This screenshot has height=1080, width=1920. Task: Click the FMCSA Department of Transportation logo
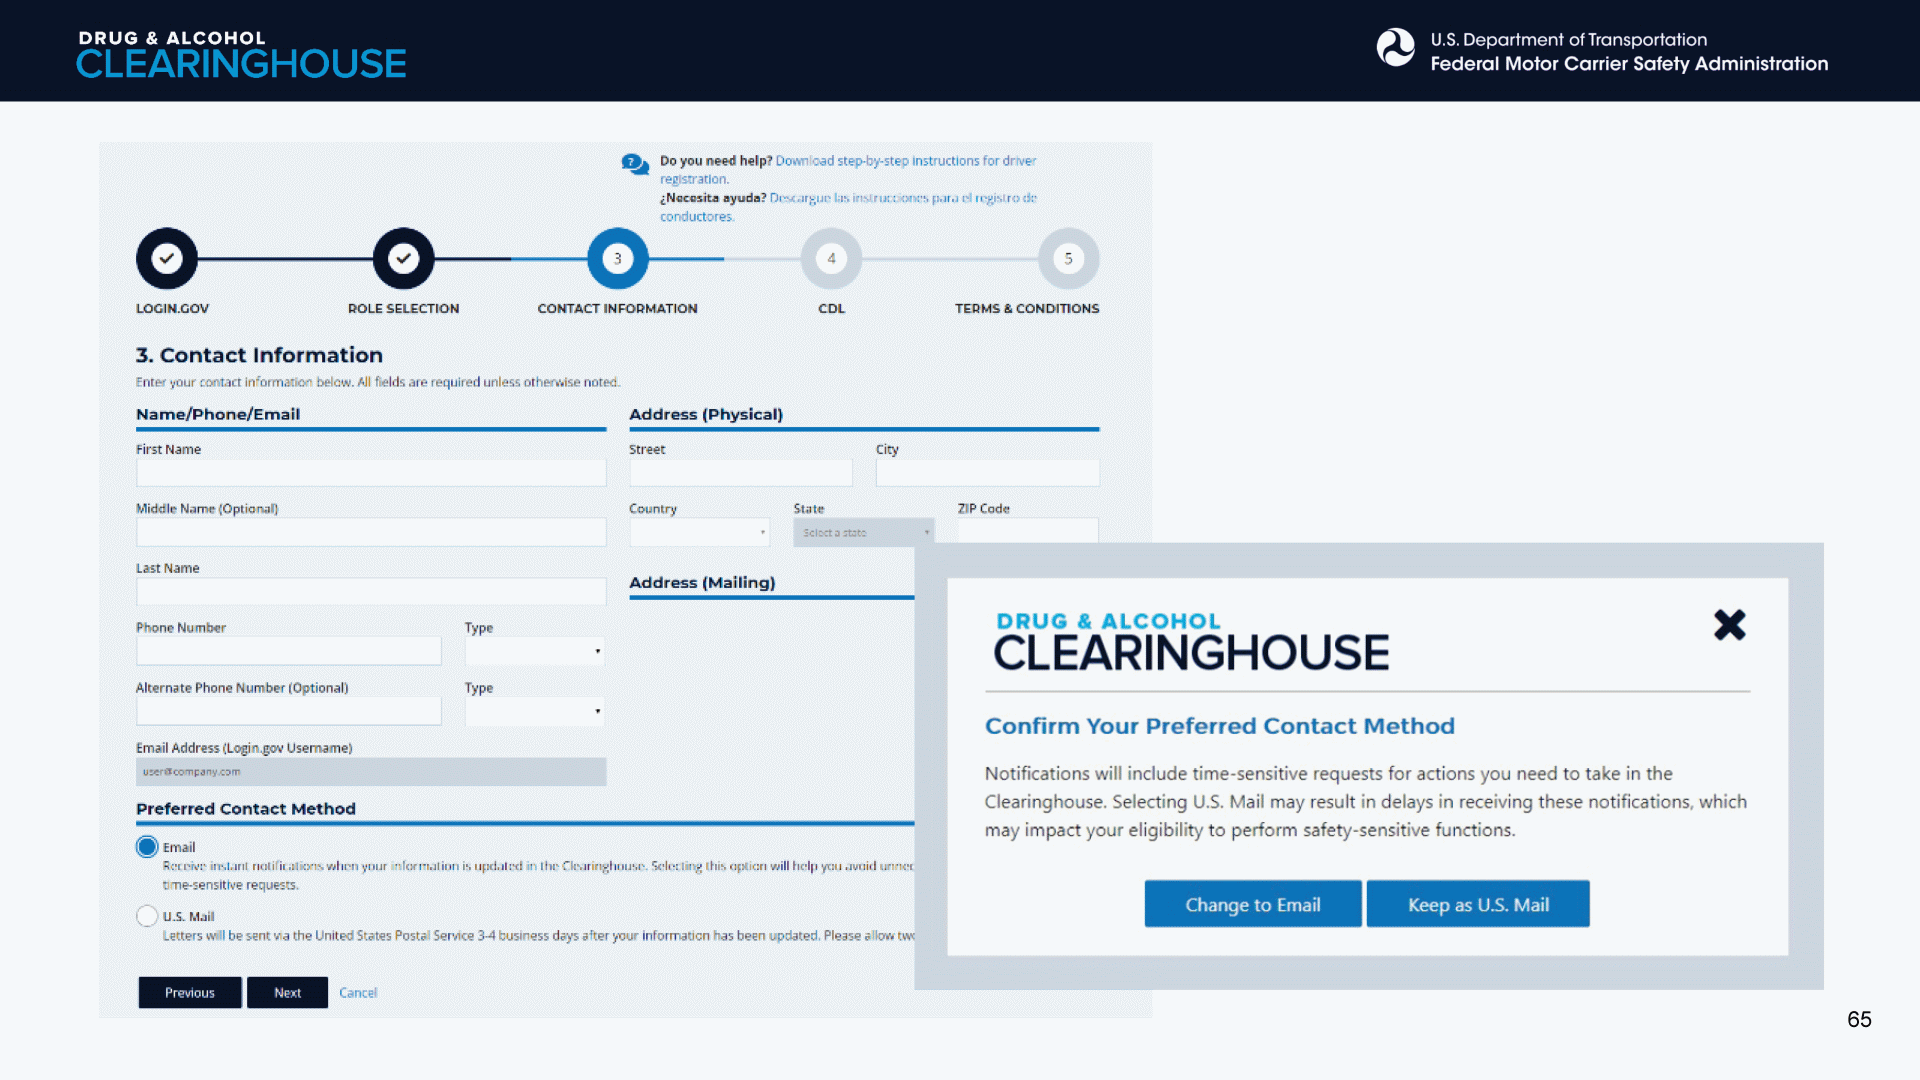1395,48
